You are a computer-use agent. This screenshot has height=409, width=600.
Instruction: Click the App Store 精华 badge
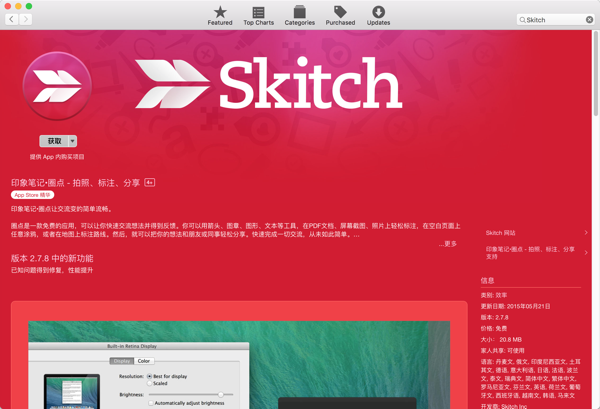(x=33, y=195)
